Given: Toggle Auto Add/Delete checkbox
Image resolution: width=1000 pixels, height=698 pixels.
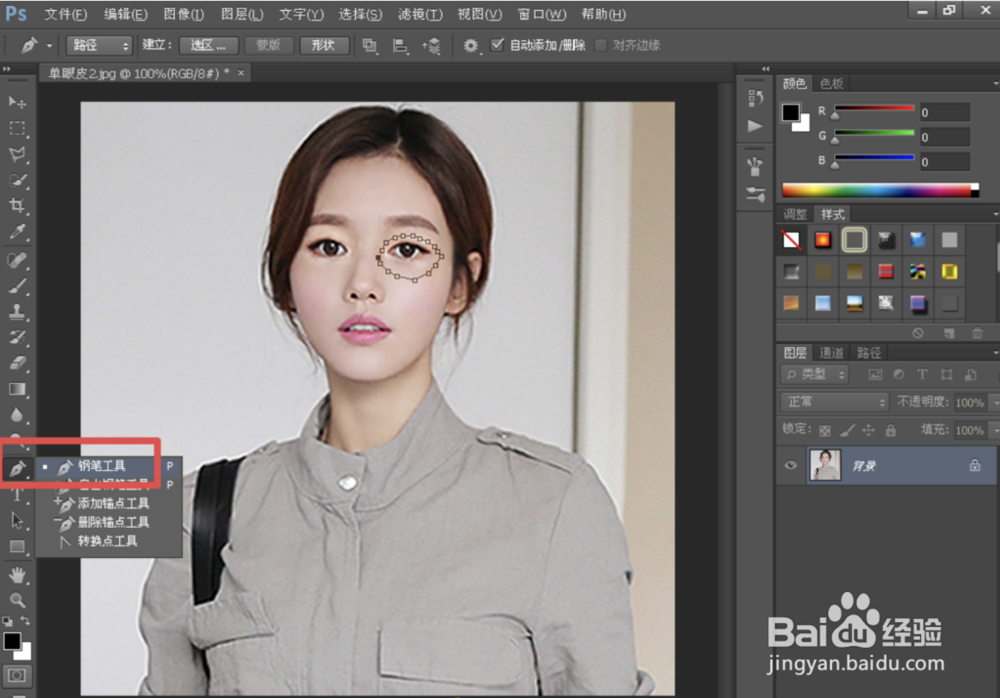Looking at the screenshot, I should [x=497, y=45].
